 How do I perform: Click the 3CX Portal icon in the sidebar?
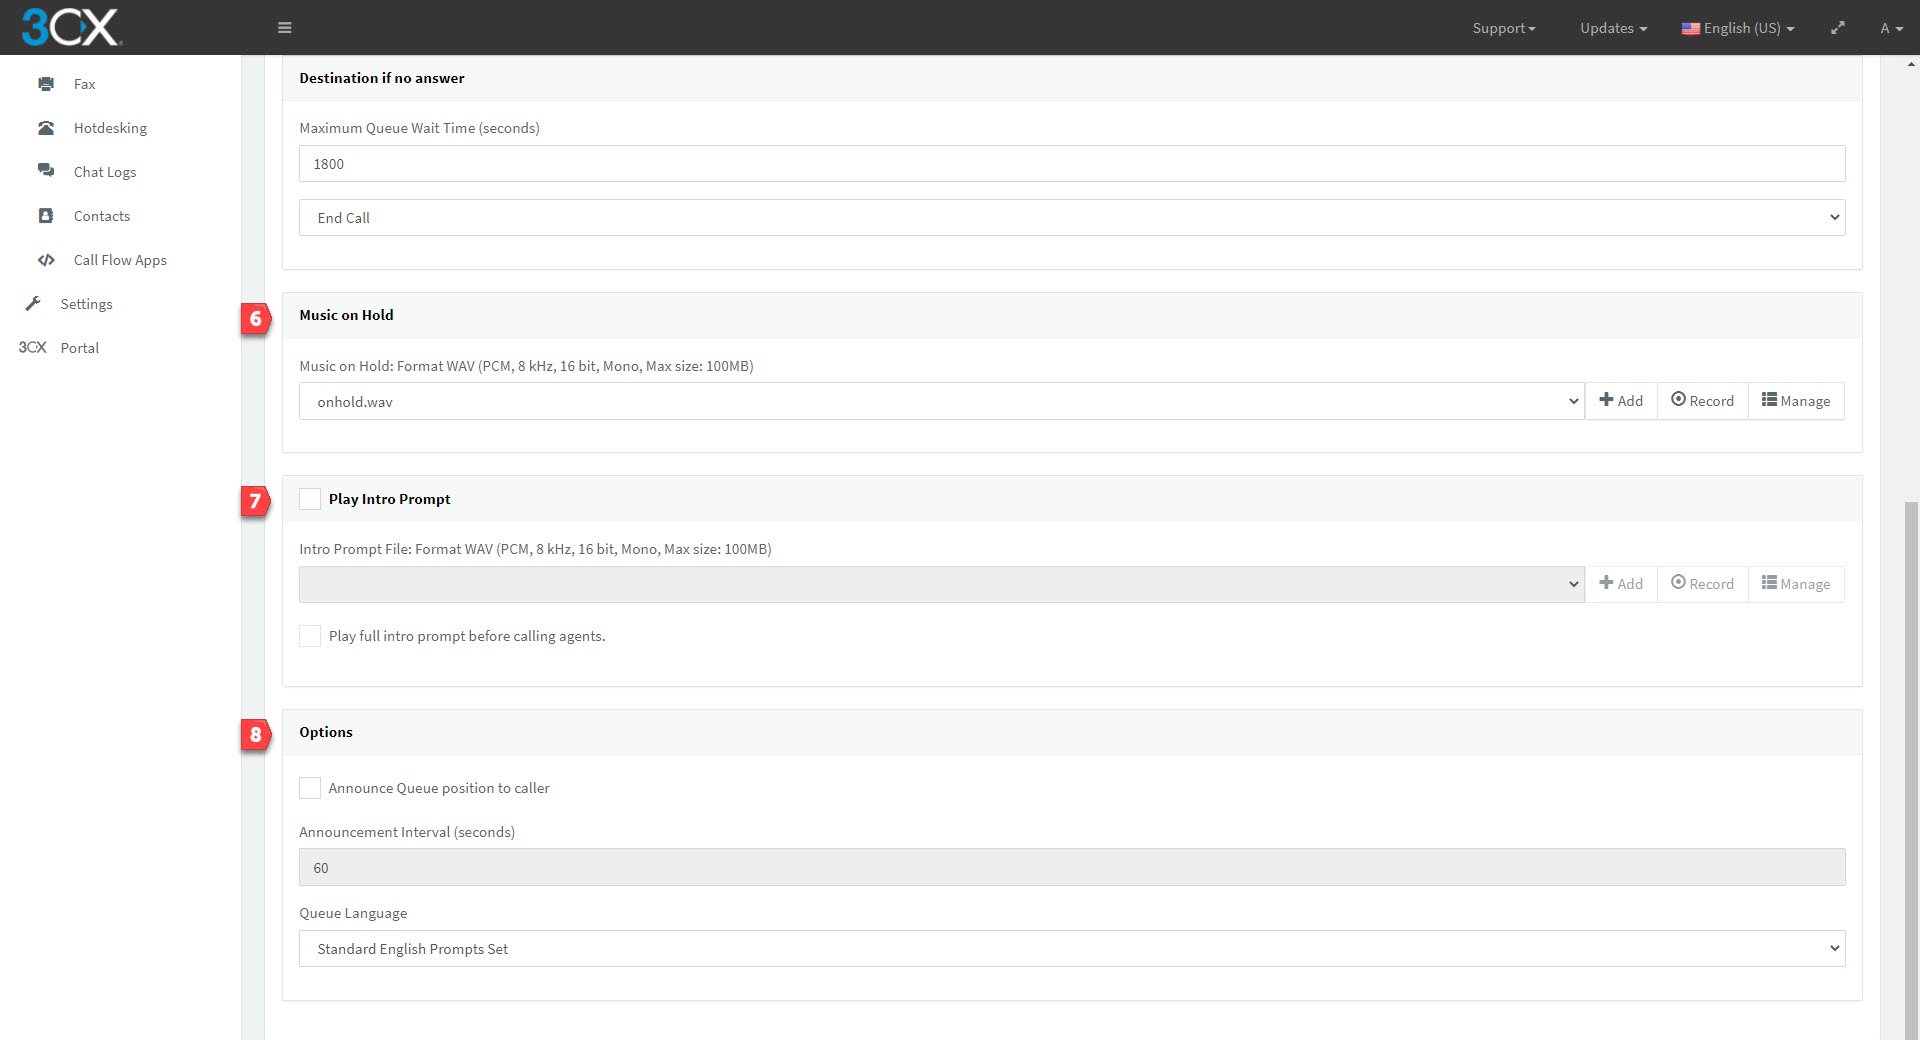[33, 348]
